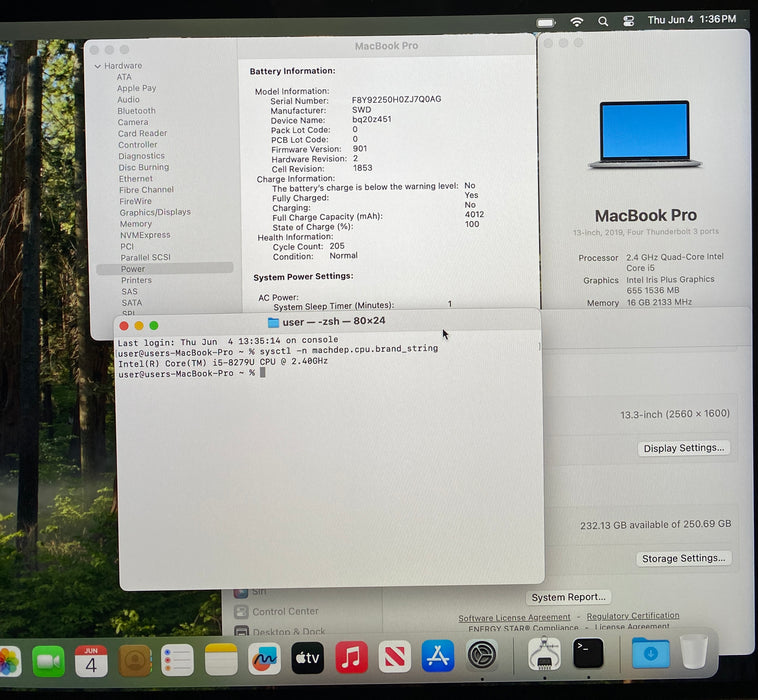
Task: Select ATA in System Information sidebar
Action: click(124, 77)
